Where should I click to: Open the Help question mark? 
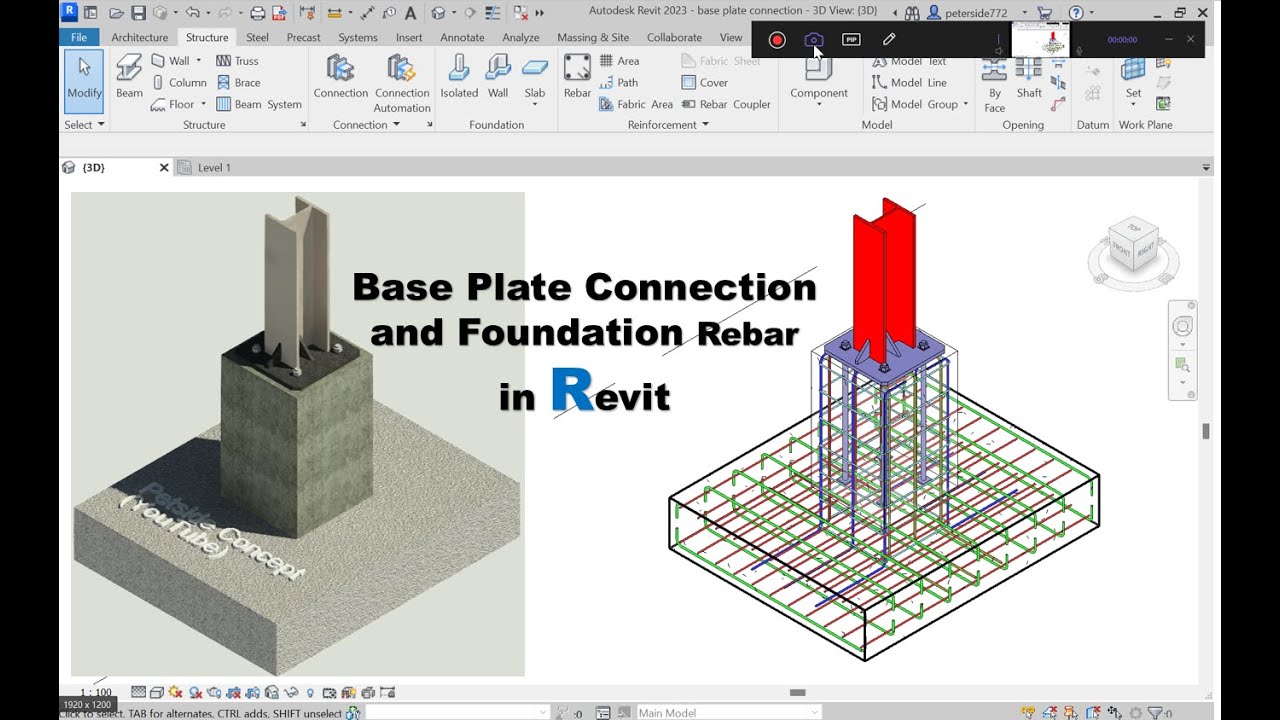pos(1075,13)
